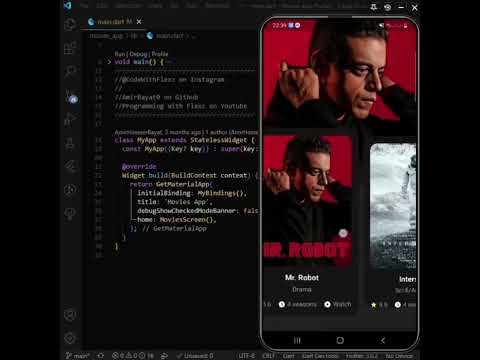
Task: Click the StatelessWidget class name in code
Action: pos(219,140)
